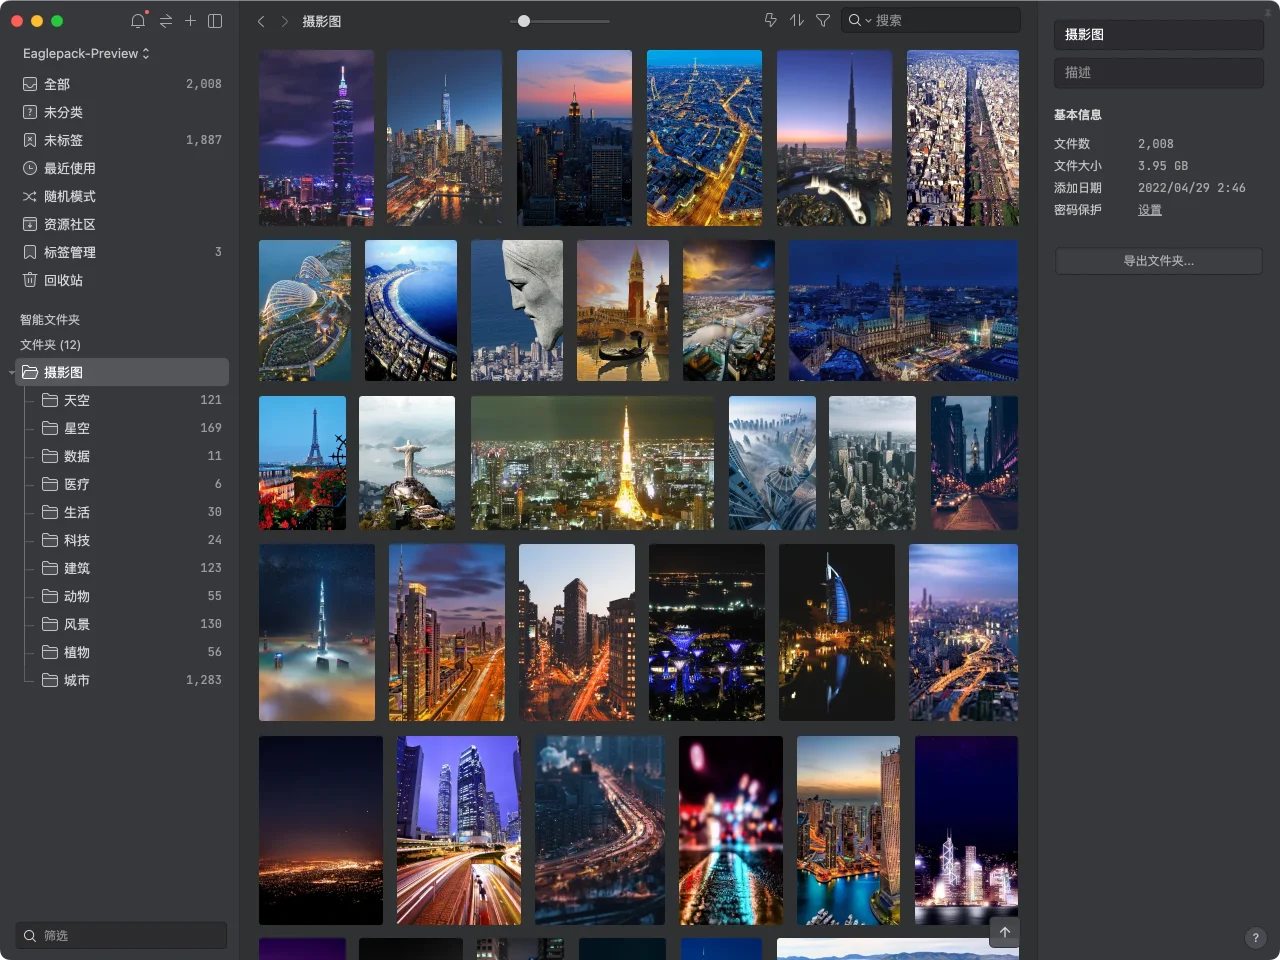Open the Tokyo Tower night panorama thumbnail
Viewport: 1280px width, 960px height.
pos(592,463)
